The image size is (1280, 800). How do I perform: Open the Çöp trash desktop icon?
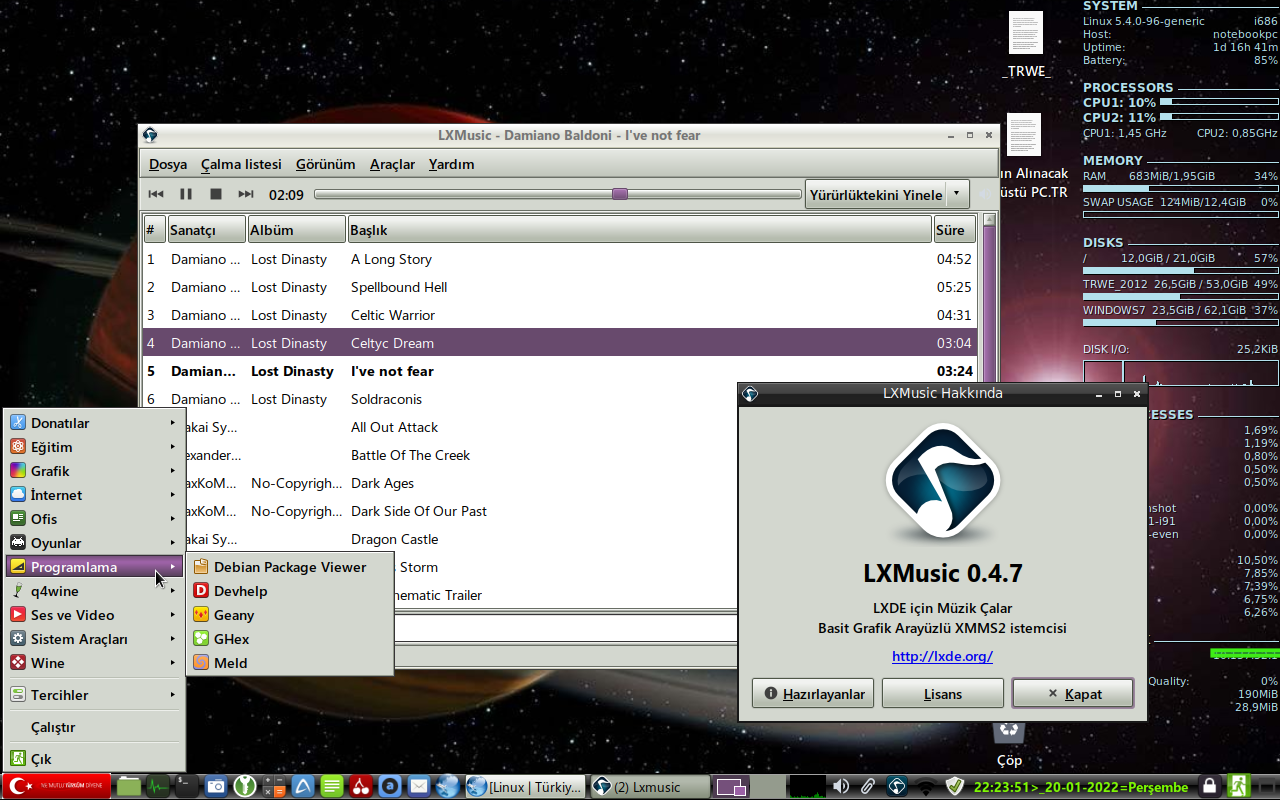(x=1009, y=744)
